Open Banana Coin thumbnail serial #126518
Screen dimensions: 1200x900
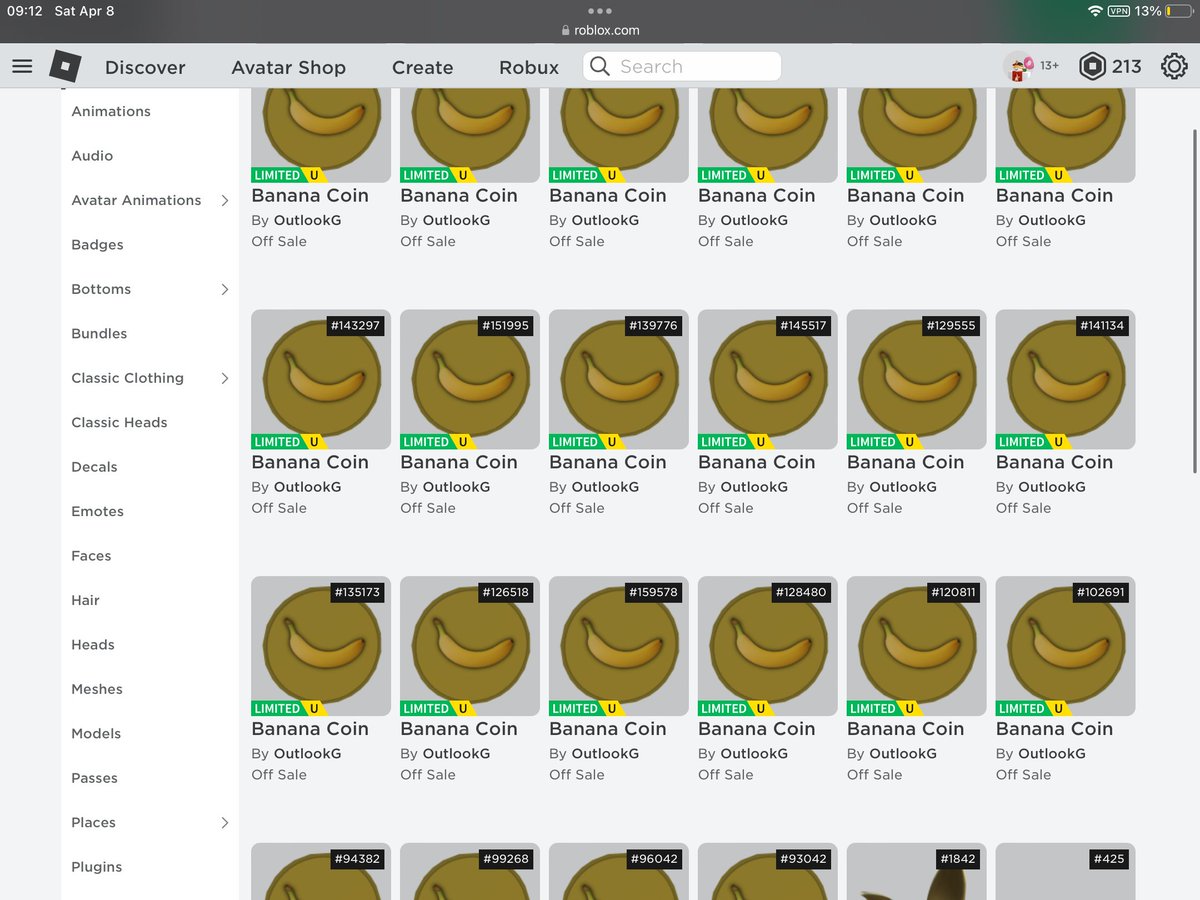469,646
